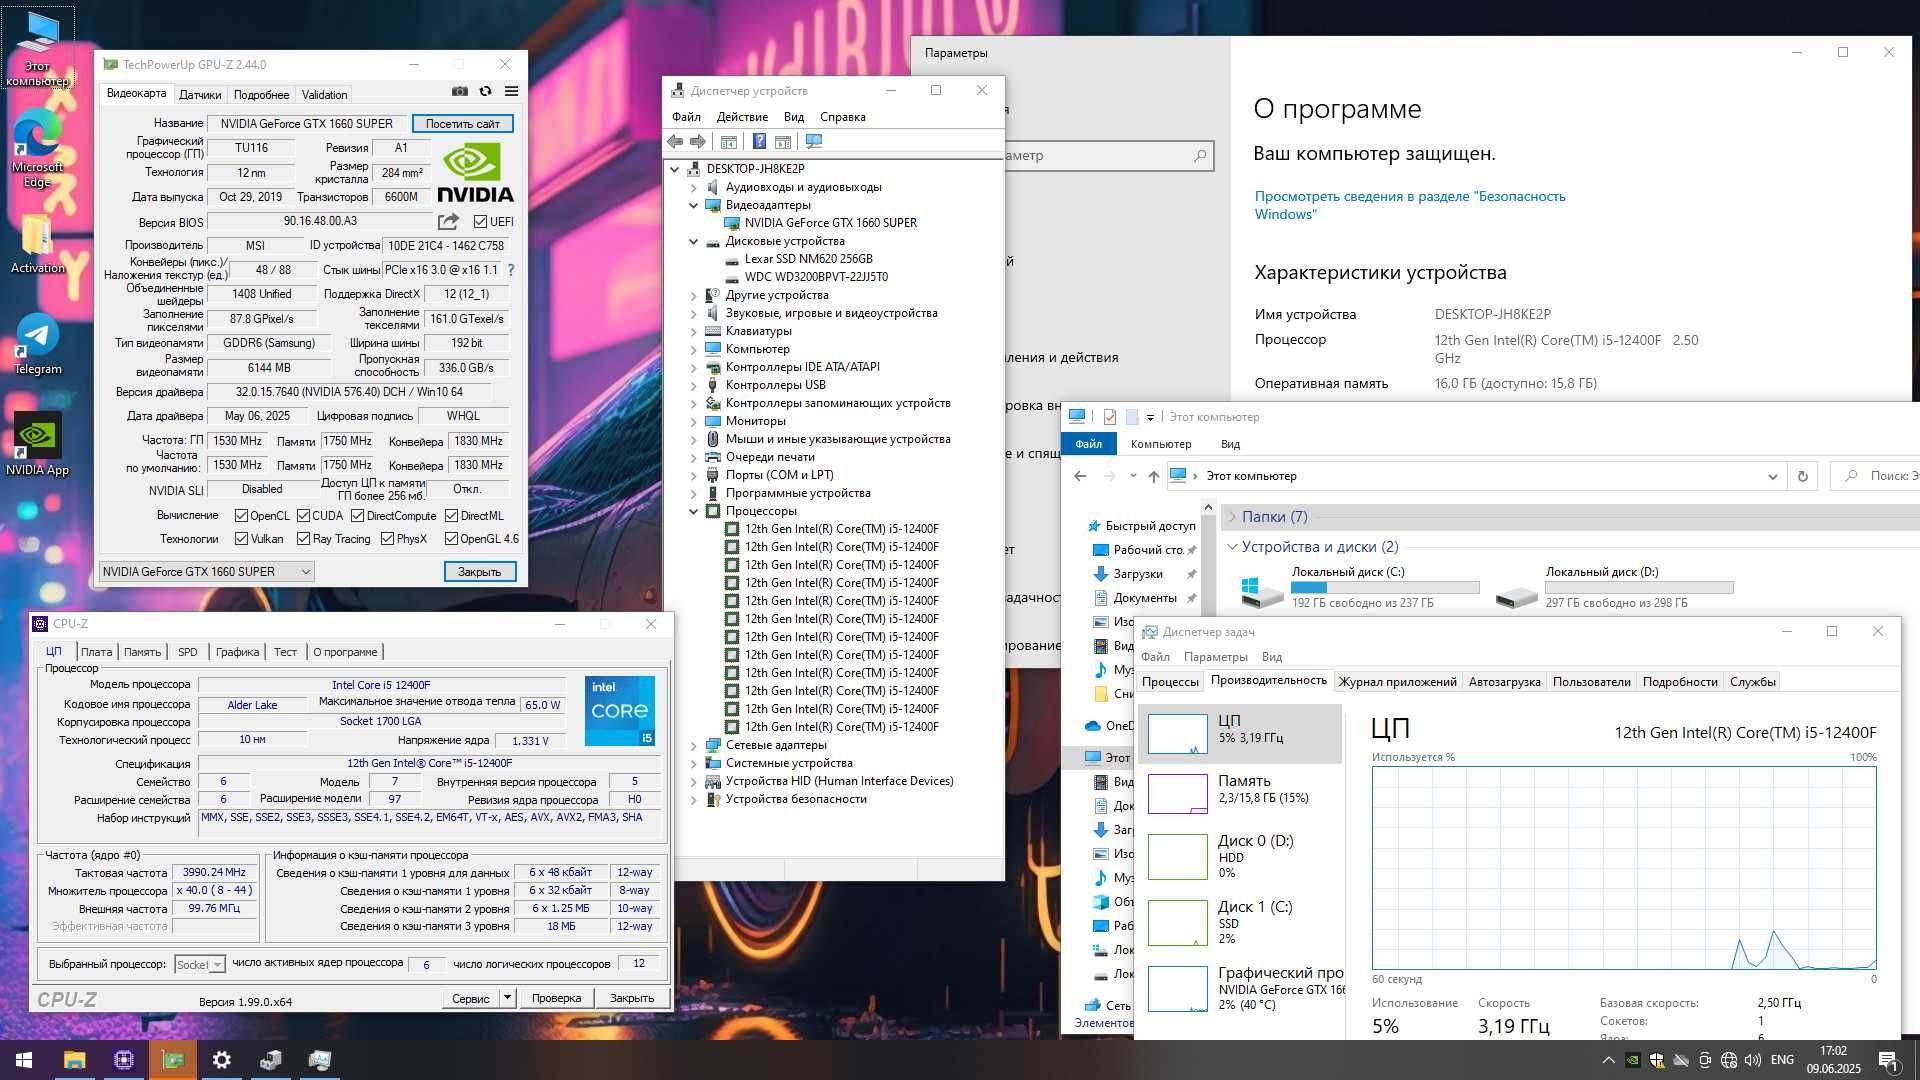This screenshot has height=1080, width=1920.
Task: Collapse Устройства и диски section
Action: click(1232, 547)
